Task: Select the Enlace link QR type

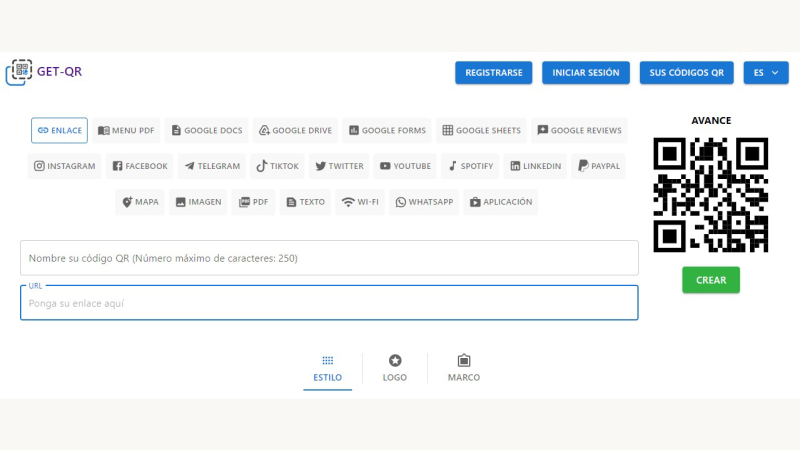Action: 59,130
